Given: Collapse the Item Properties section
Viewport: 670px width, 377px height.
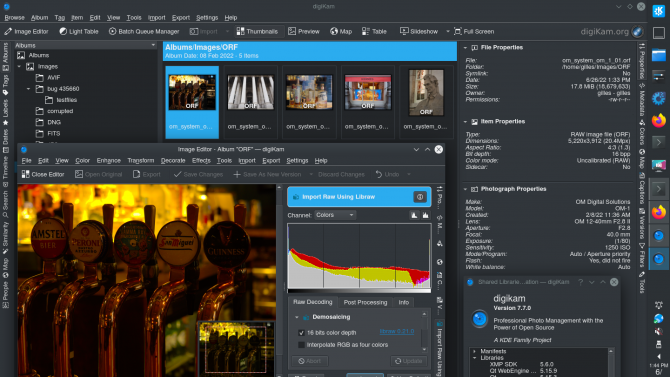Looking at the screenshot, I should (465, 122).
